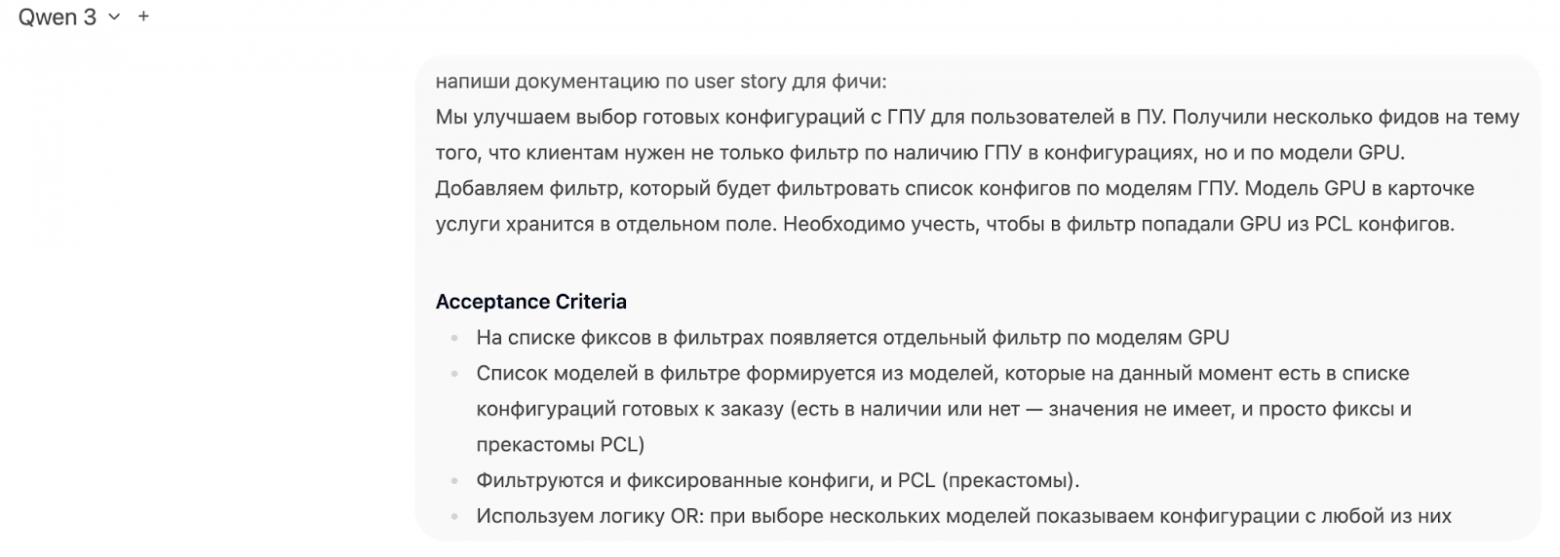This screenshot has height=557, width=1560.
Task: Click the line starting with "услуги хранится"
Action: click(943, 224)
